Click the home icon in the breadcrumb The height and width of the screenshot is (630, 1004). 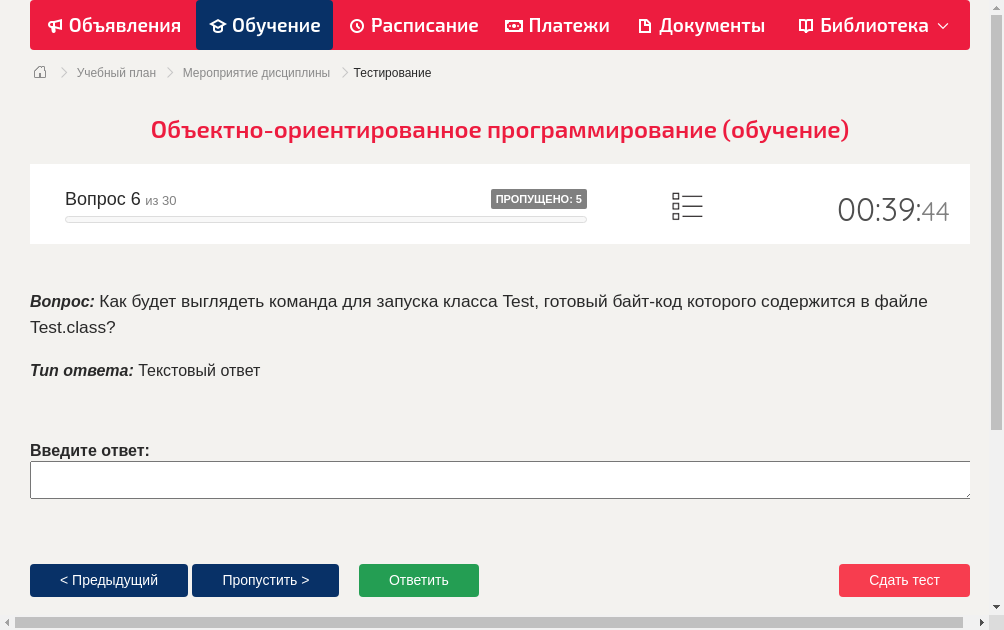(39, 72)
